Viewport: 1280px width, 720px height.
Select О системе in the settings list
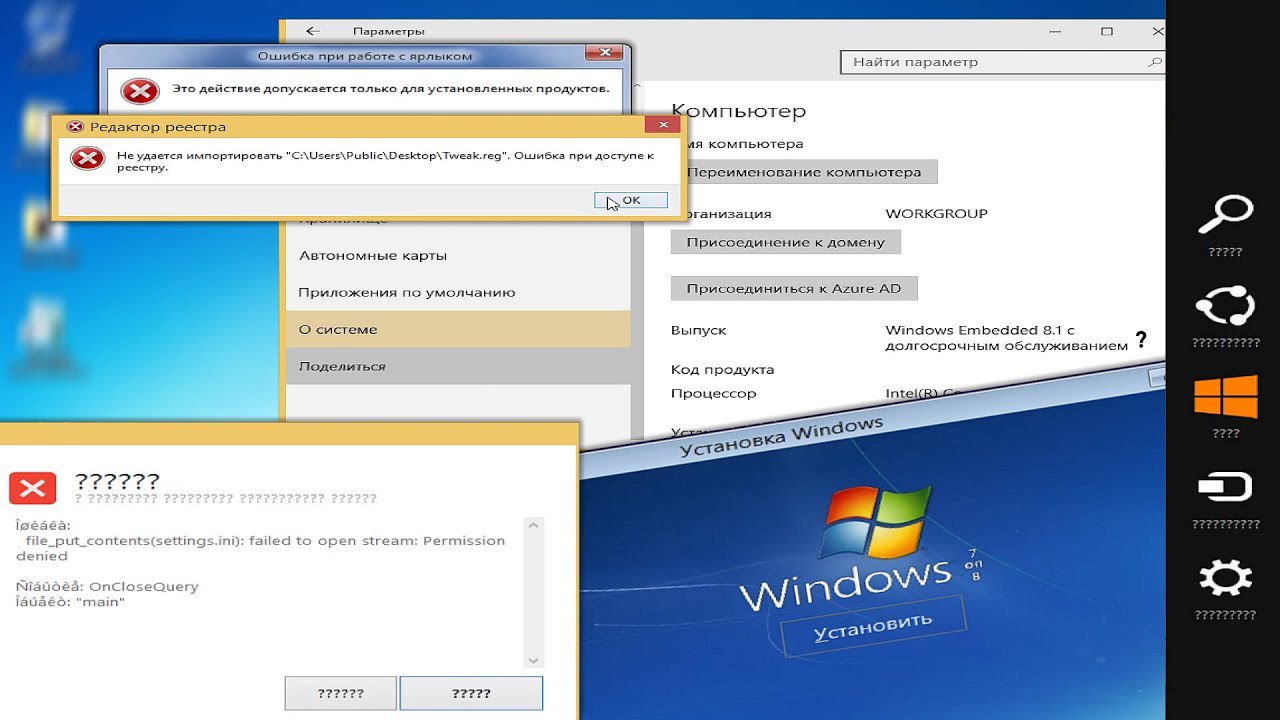458,329
